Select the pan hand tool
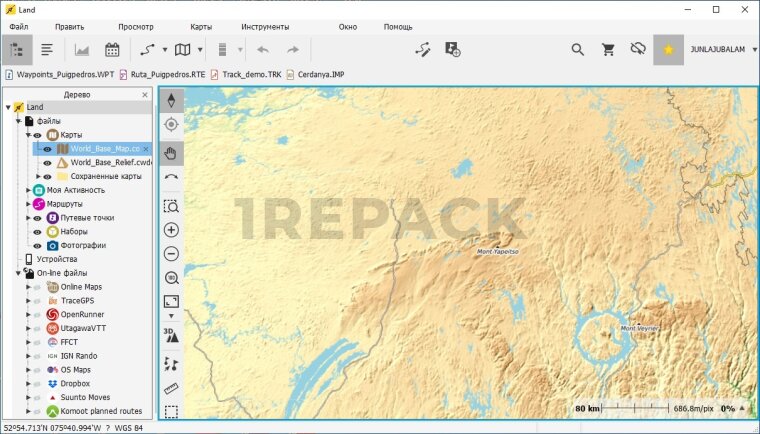The width and height of the screenshot is (760, 434). (x=171, y=152)
